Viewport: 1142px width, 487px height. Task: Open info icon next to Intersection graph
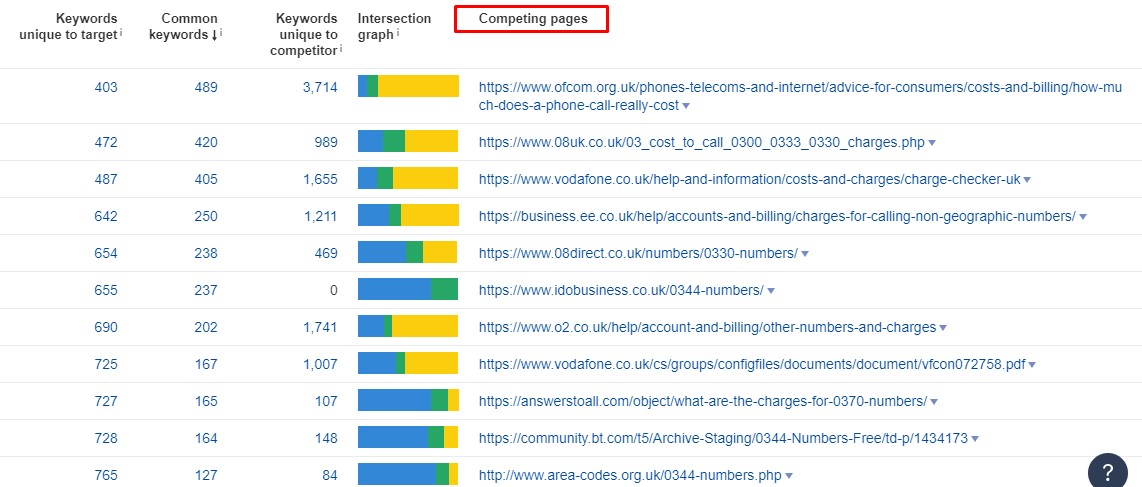[x=398, y=33]
